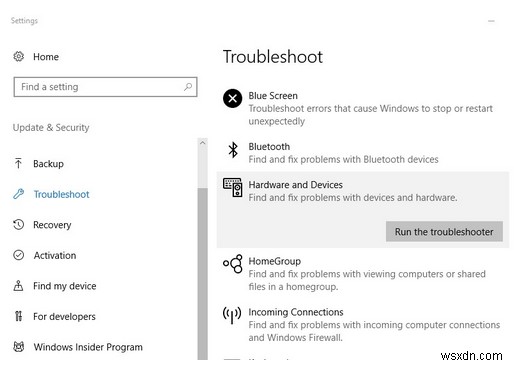Click the search magnifier icon
514x366 pixels.
coord(188,87)
